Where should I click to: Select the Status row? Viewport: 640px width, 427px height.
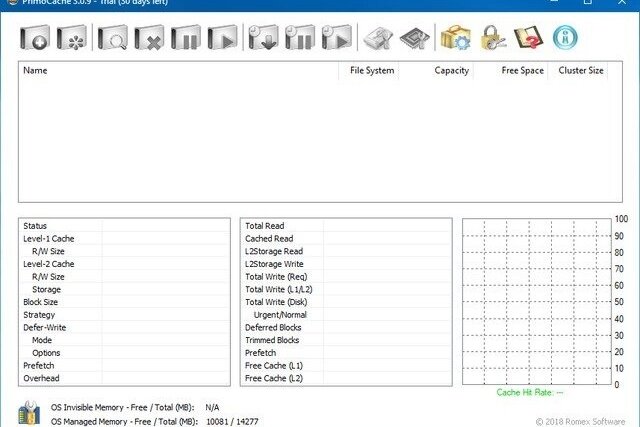click(x=124, y=226)
